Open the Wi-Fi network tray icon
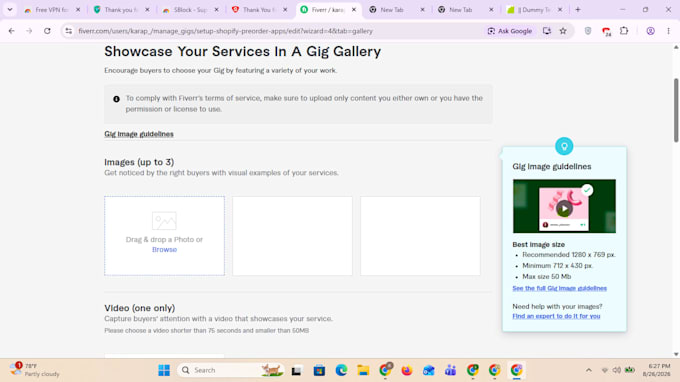 605,370
